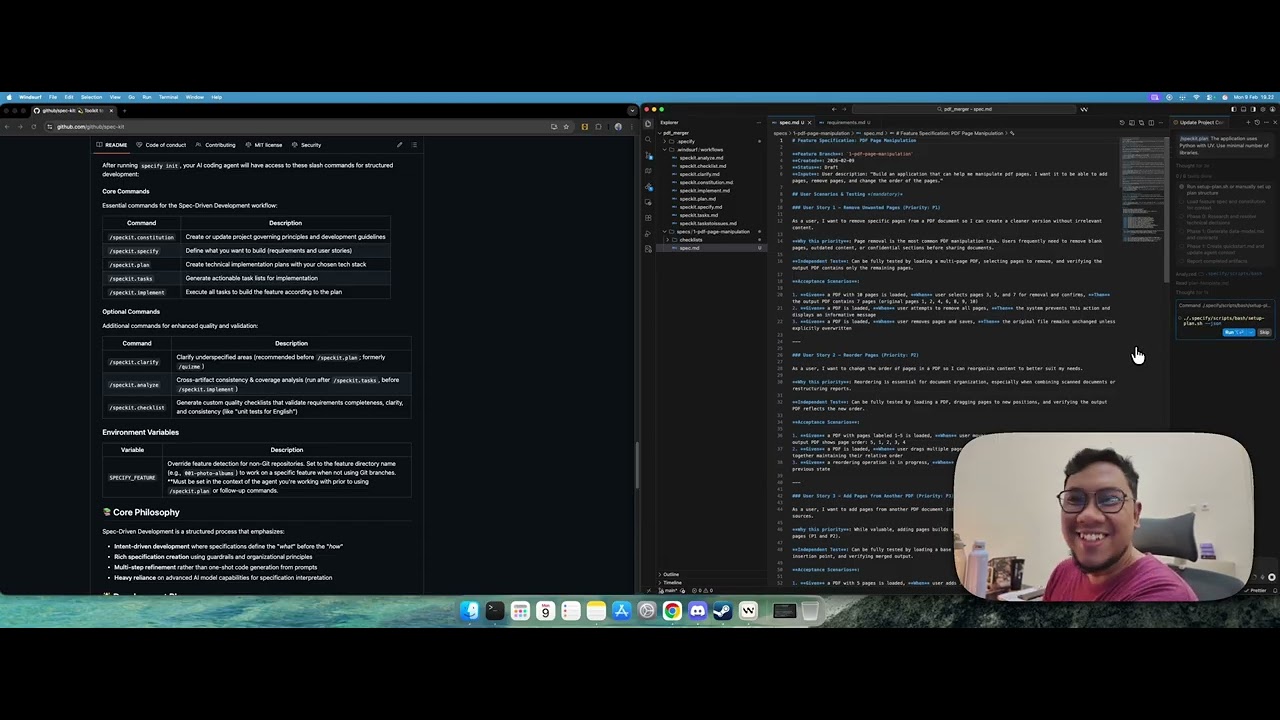Open speckit.constitution.md file
Image resolution: width=1280 pixels, height=720 pixels.
point(706,182)
